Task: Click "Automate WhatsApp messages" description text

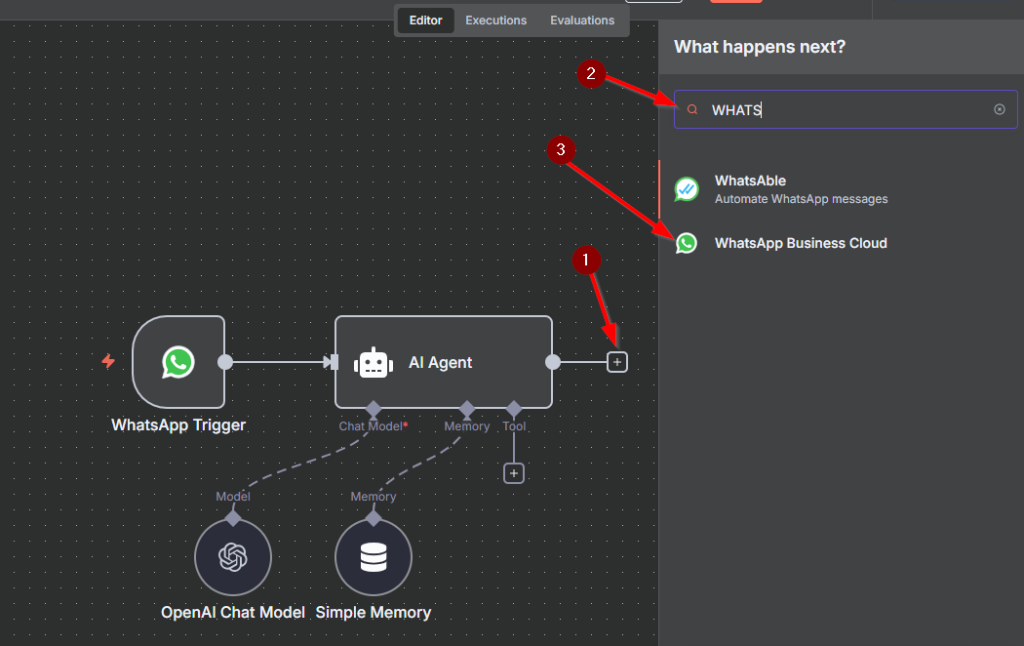Action: click(801, 199)
